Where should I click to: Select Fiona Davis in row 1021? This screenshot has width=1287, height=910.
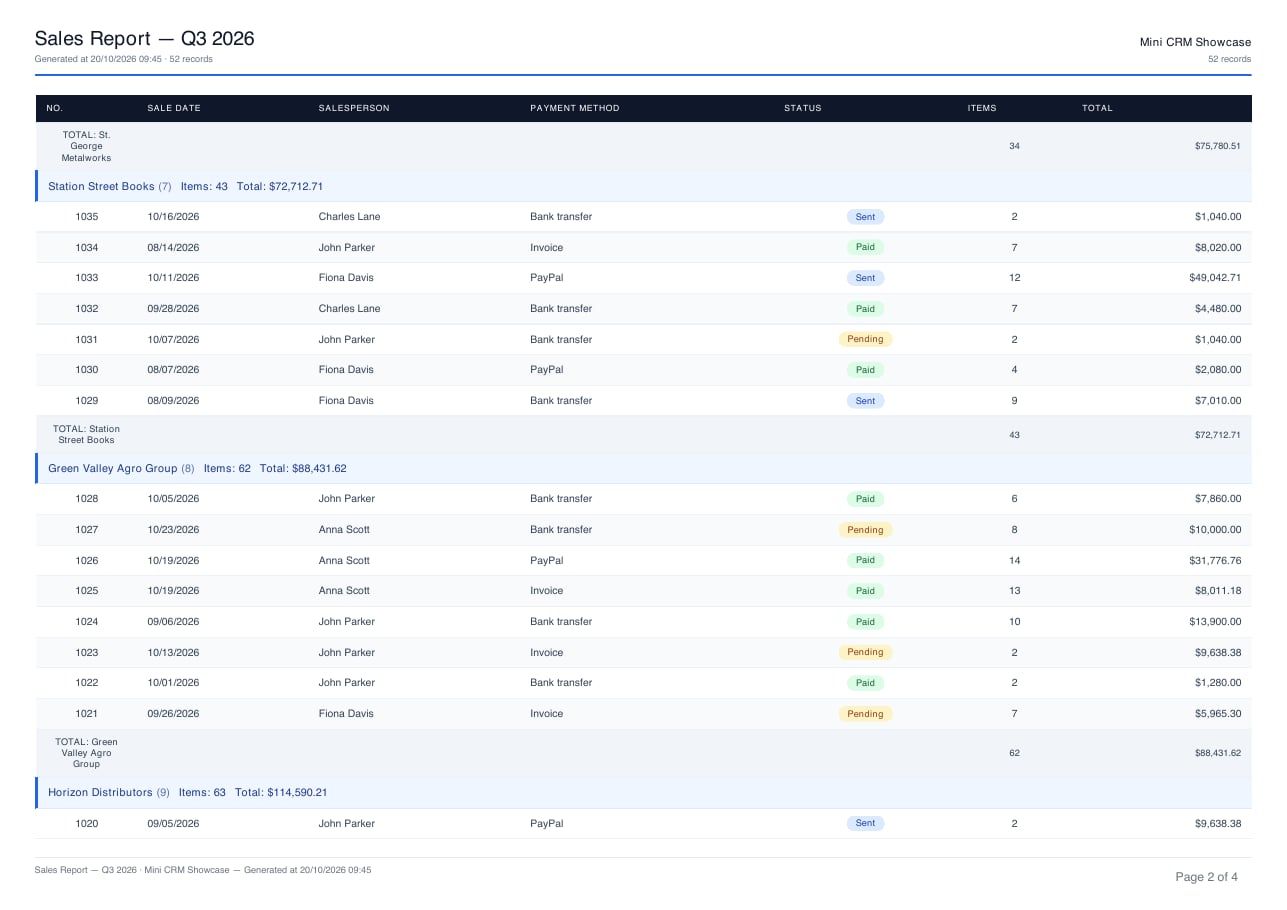(x=346, y=714)
